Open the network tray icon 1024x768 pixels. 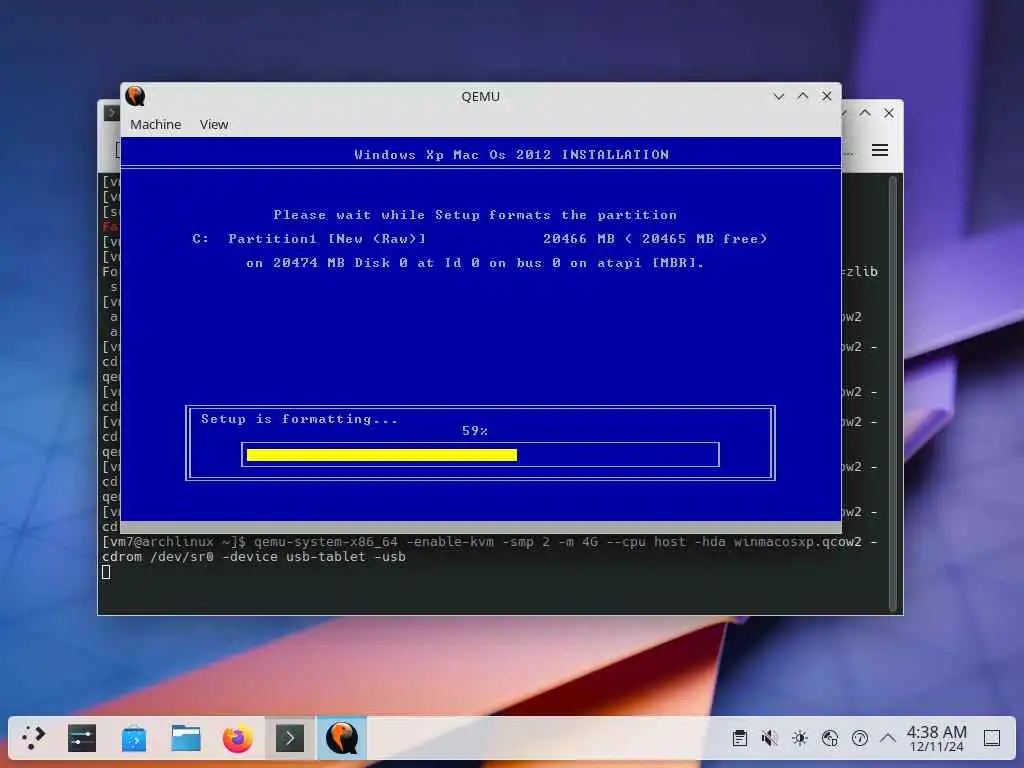830,738
